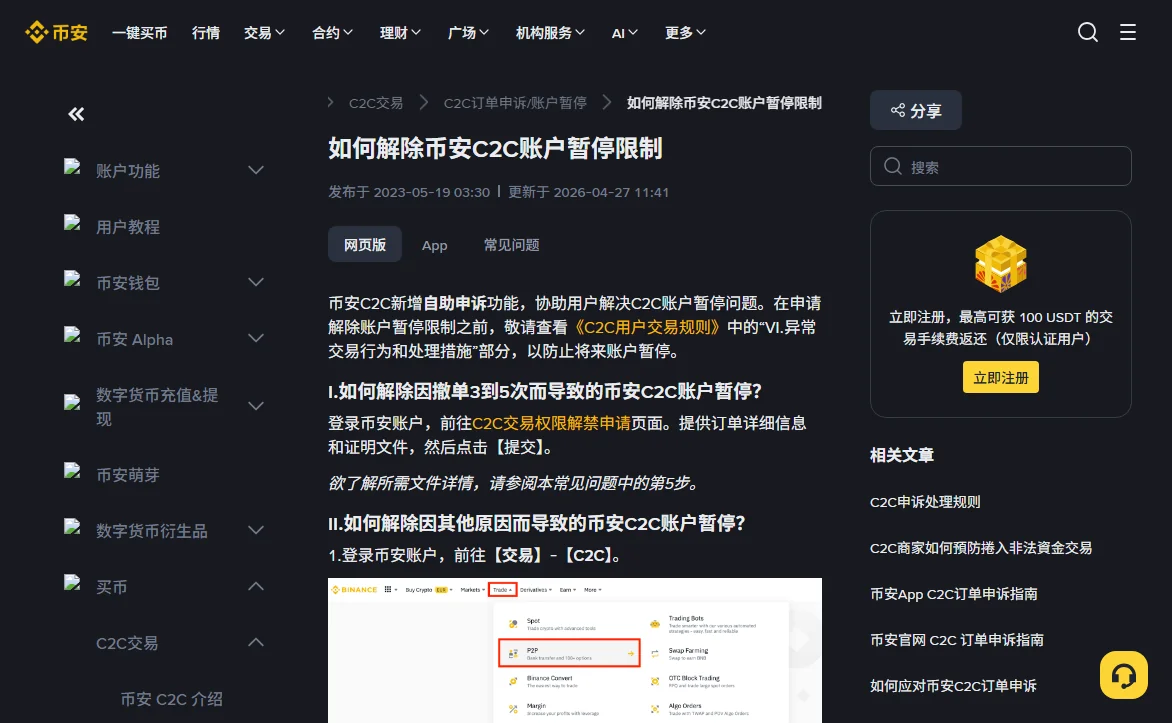This screenshot has height=723, width=1172.
Task: Expand the 币安钱包 sidebar section
Action: point(256,283)
